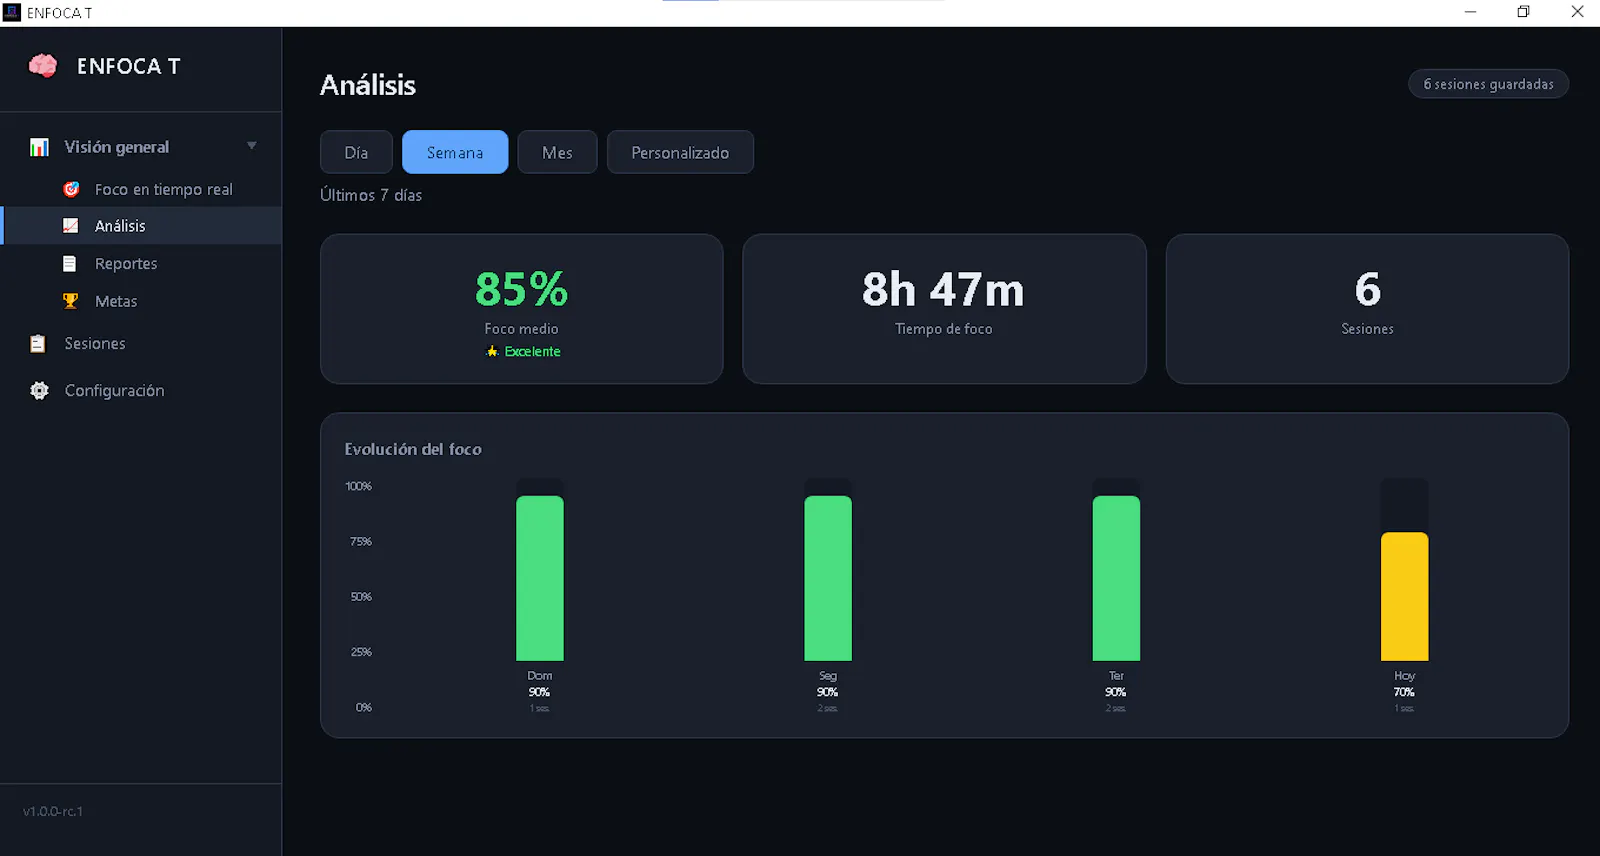Click the Análisis chart icon
Screen dimensions: 1600x856
70,226
